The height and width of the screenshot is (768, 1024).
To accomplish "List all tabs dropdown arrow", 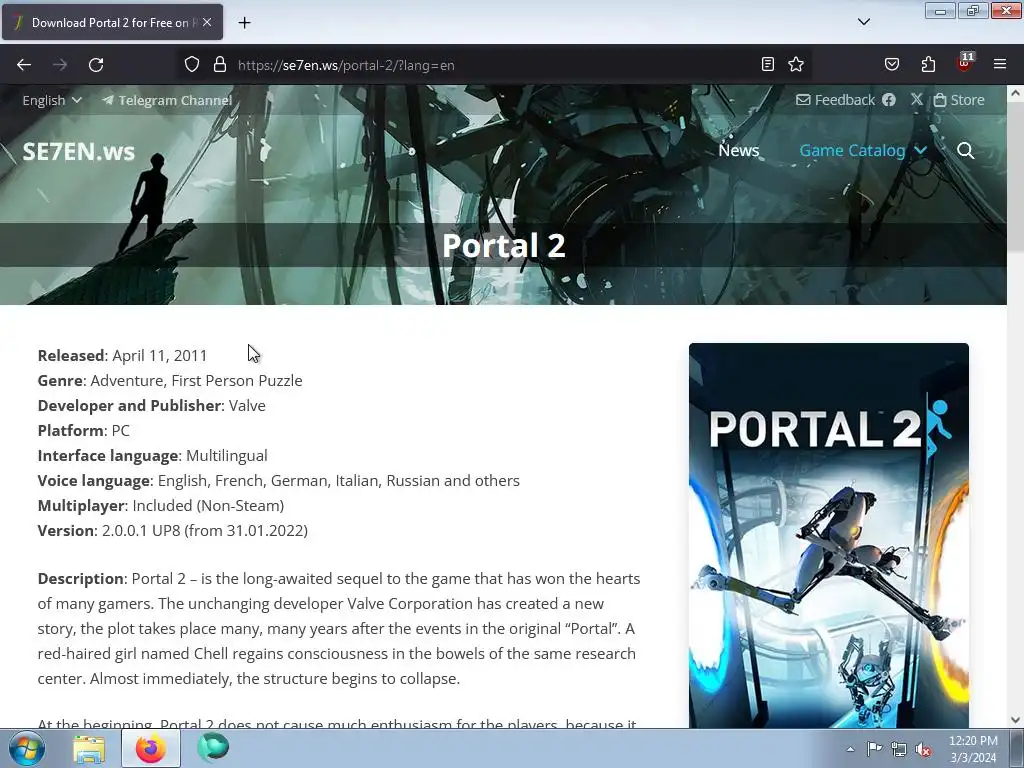I will [x=864, y=22].
